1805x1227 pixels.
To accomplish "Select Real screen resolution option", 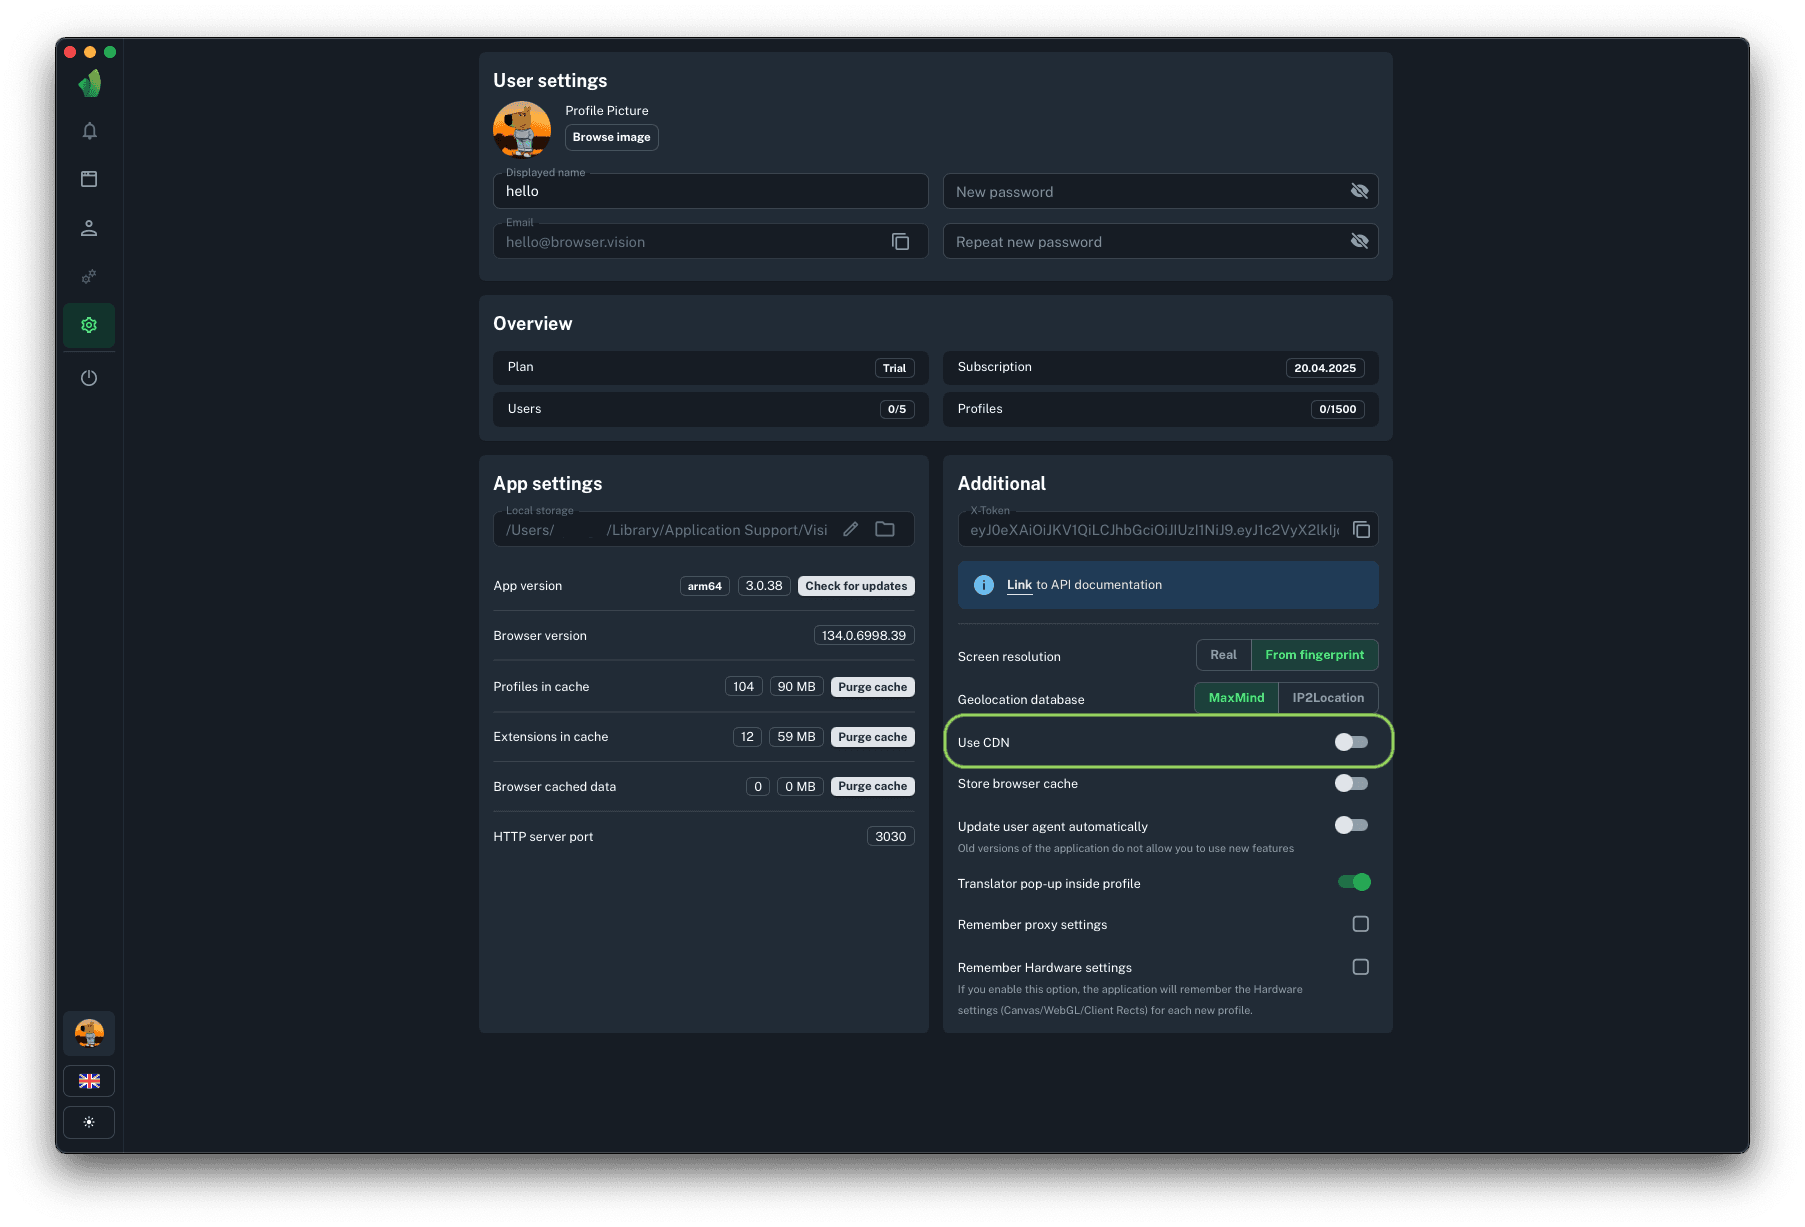I will pos(1223,655).
